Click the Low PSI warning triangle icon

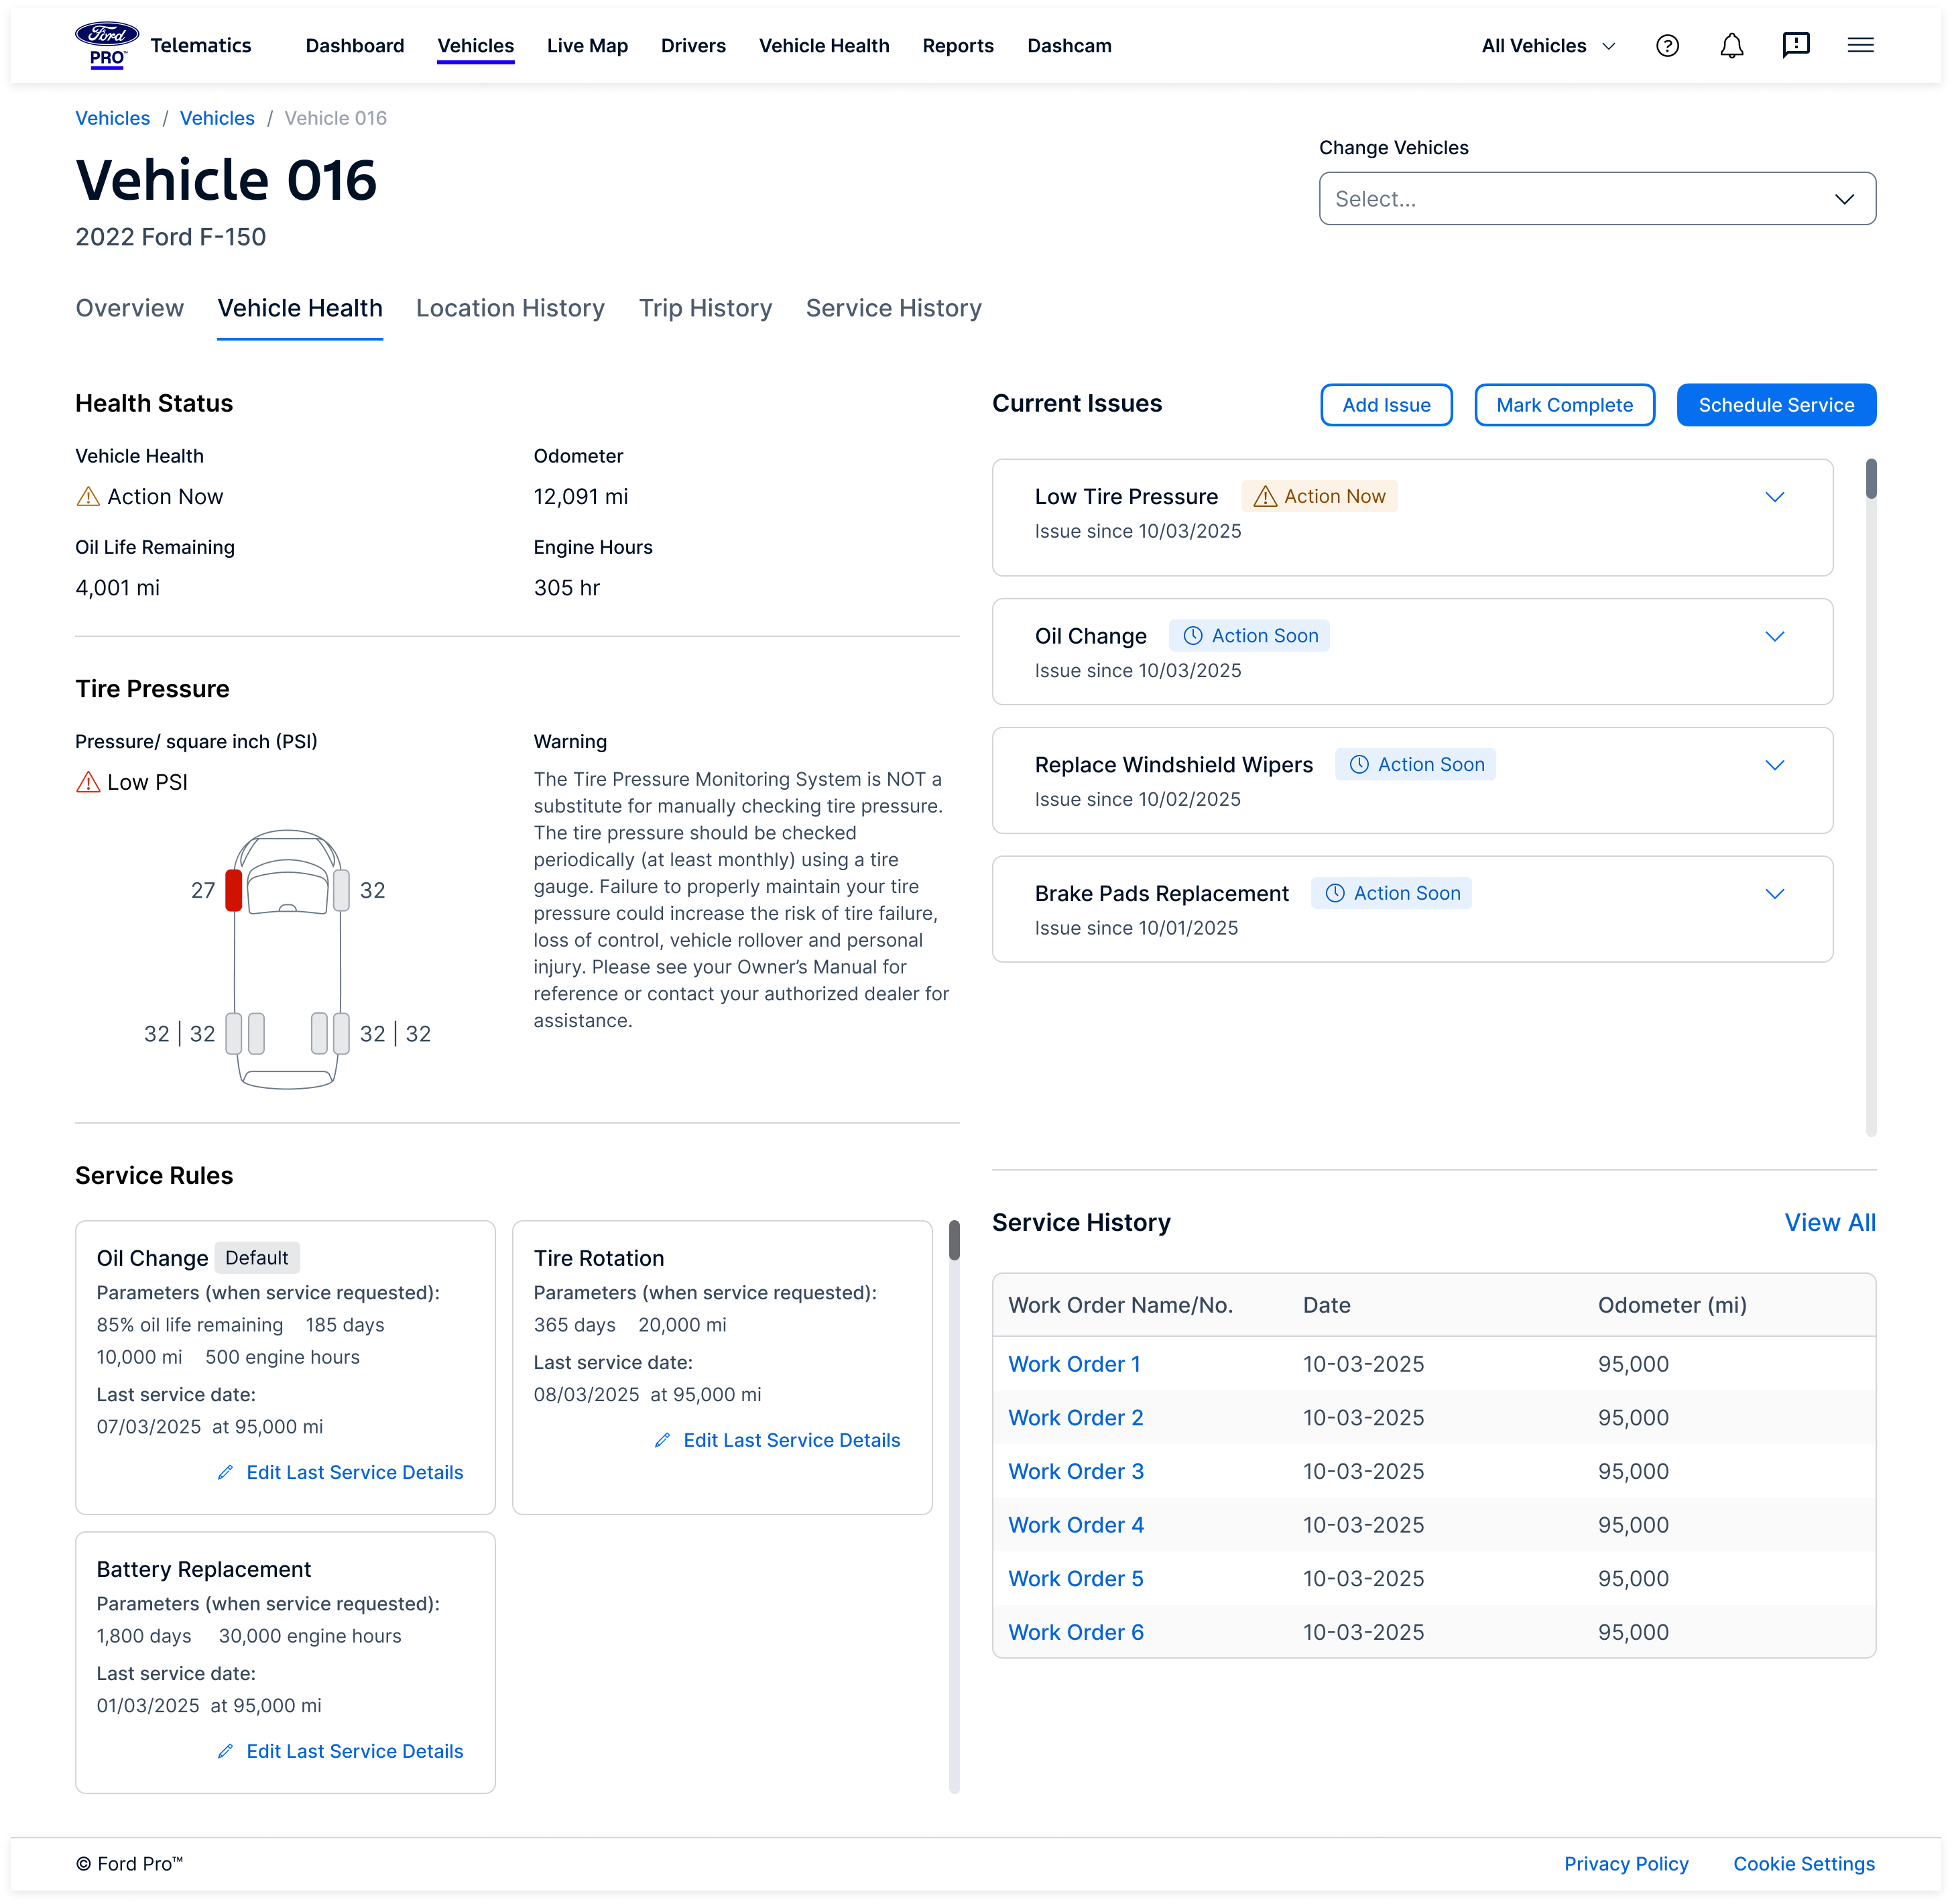89,781
